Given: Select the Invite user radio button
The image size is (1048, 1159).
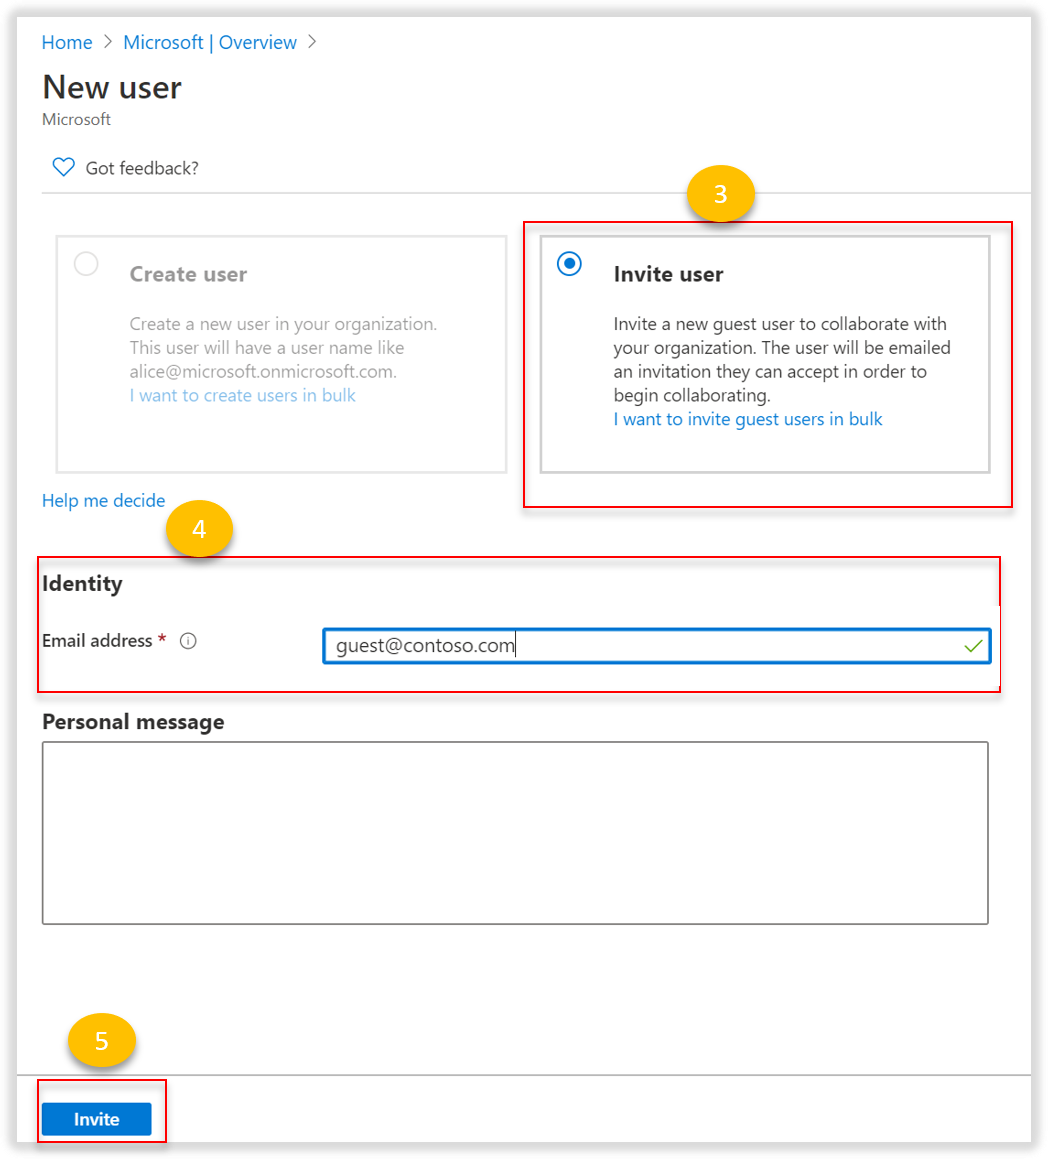Looking at the screenshot, I should click(x=569, y=263).
